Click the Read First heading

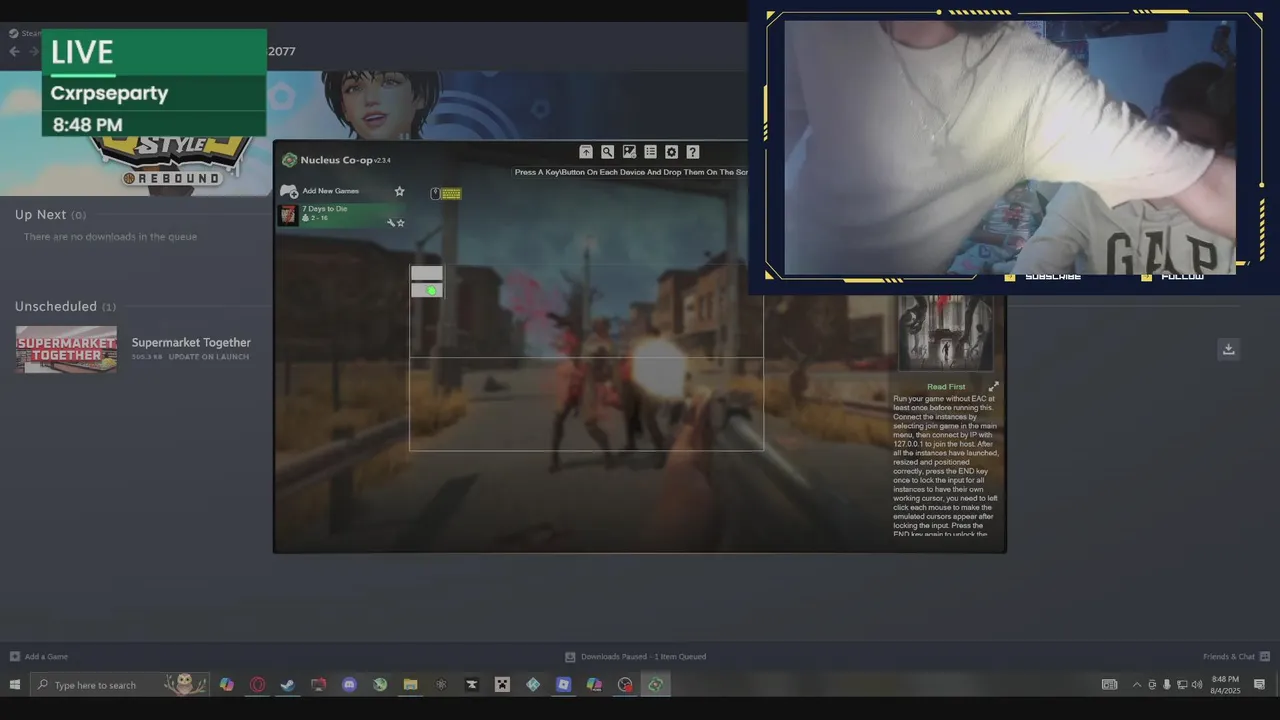pos(946,387)
